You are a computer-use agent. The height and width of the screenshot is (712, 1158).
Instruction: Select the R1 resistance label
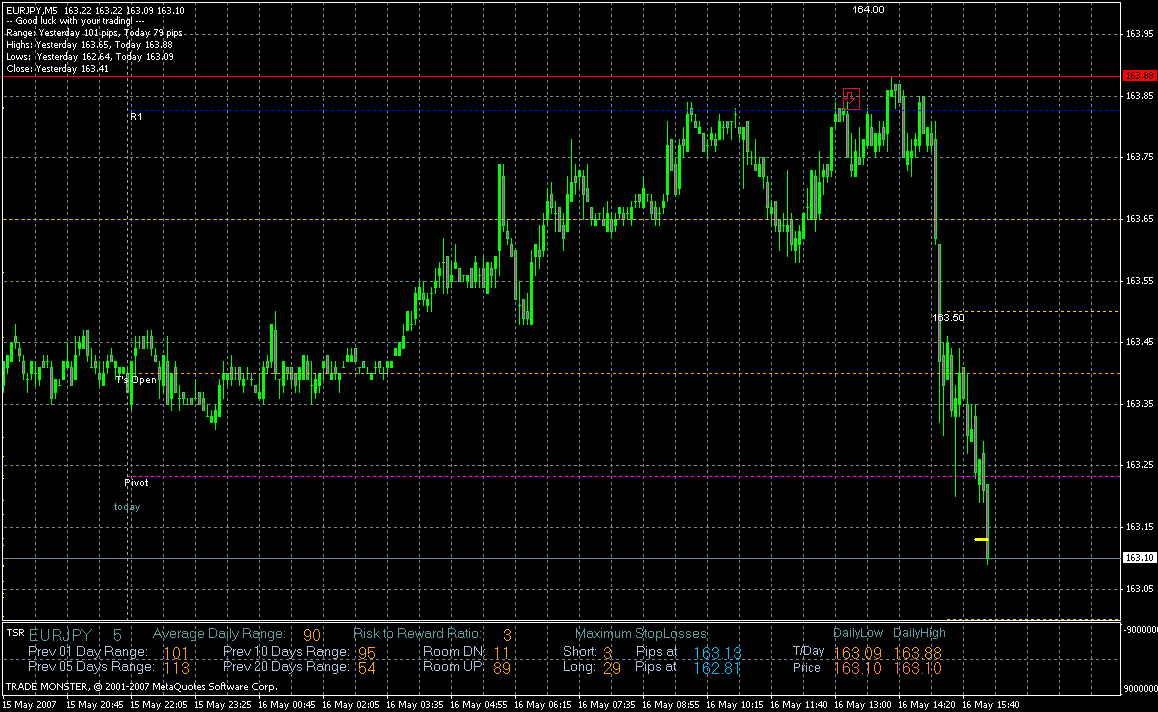[x=136, y=117]
